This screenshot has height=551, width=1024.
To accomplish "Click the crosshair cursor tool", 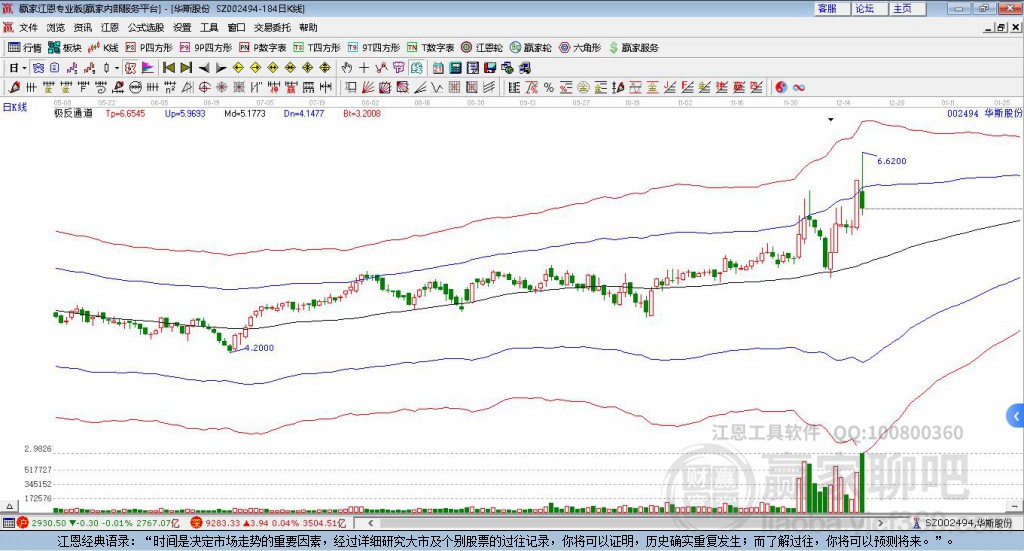I will coord(364,67).
